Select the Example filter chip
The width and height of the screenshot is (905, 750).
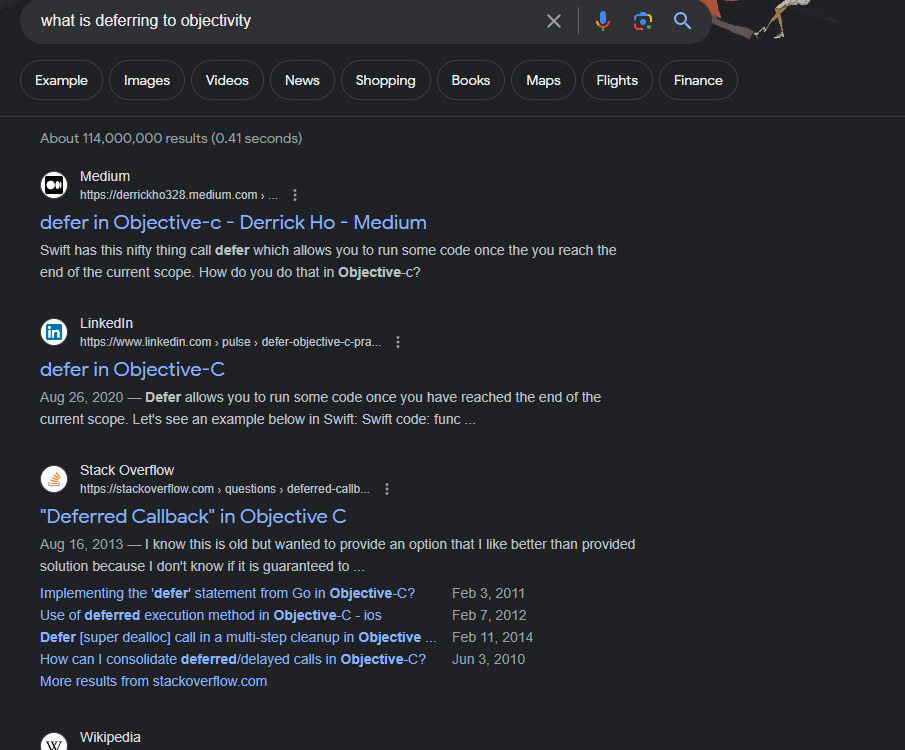coord(61,80)
